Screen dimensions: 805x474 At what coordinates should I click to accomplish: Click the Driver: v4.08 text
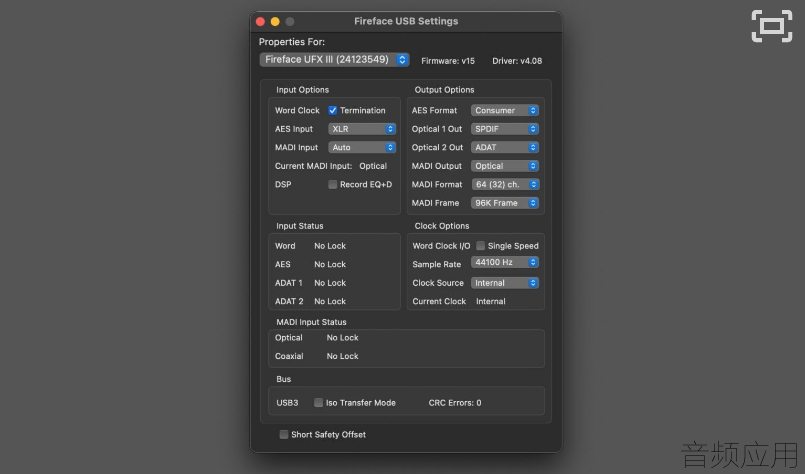click(x=517, y=61)
